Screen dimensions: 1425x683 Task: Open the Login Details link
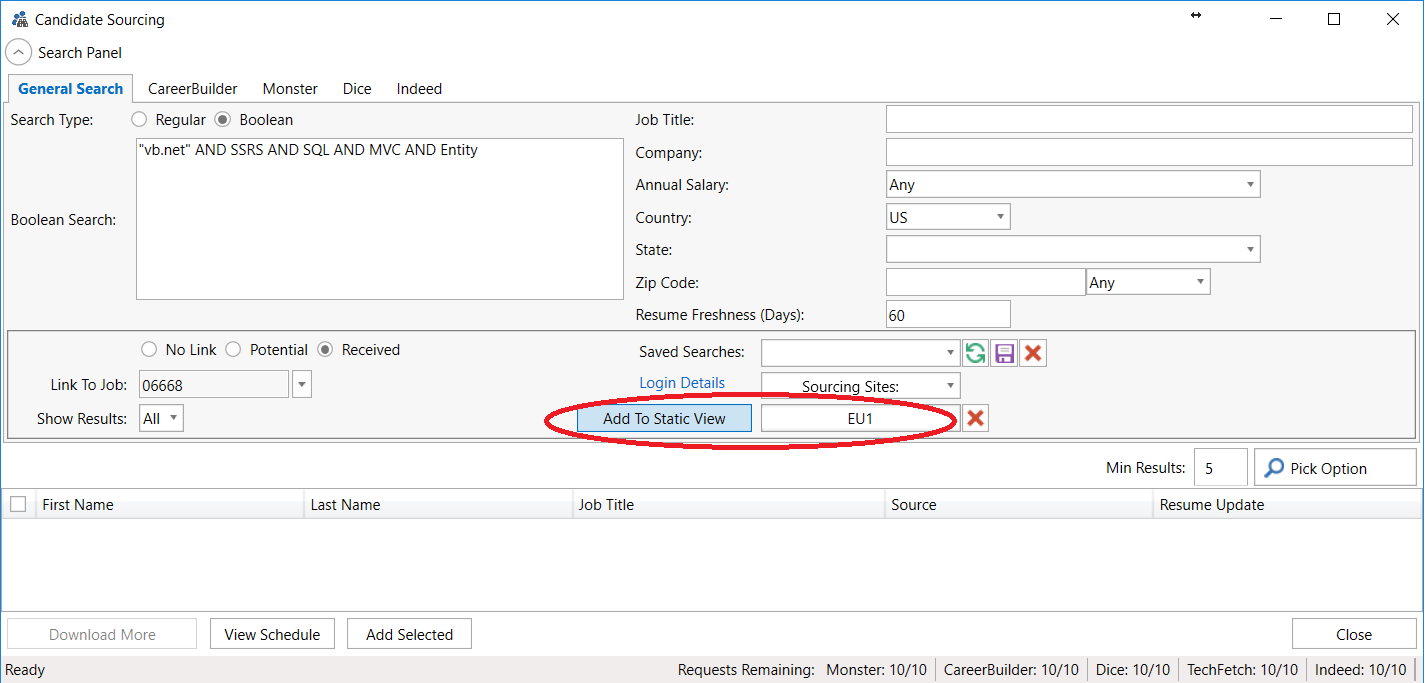pyautogui.click(x=682, y=383)
